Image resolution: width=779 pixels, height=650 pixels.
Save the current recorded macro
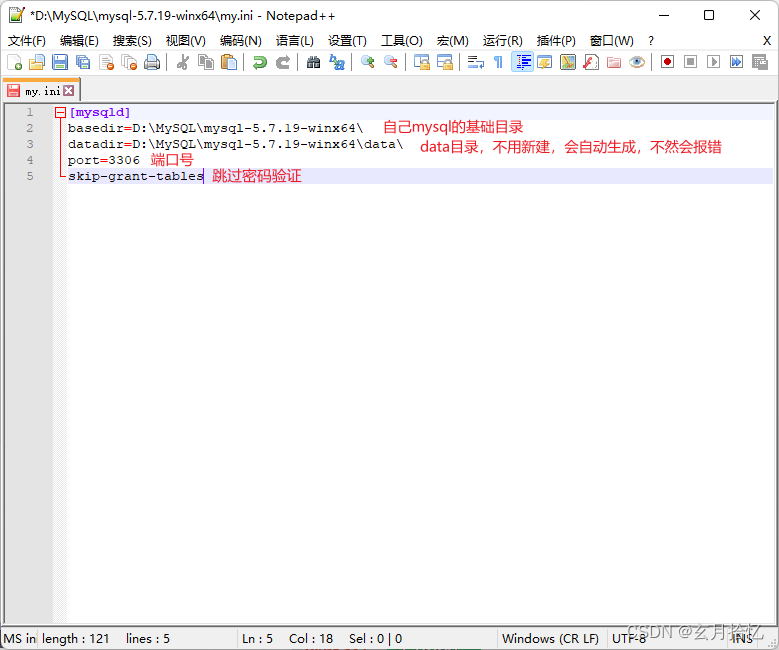[x=760, y=62]
